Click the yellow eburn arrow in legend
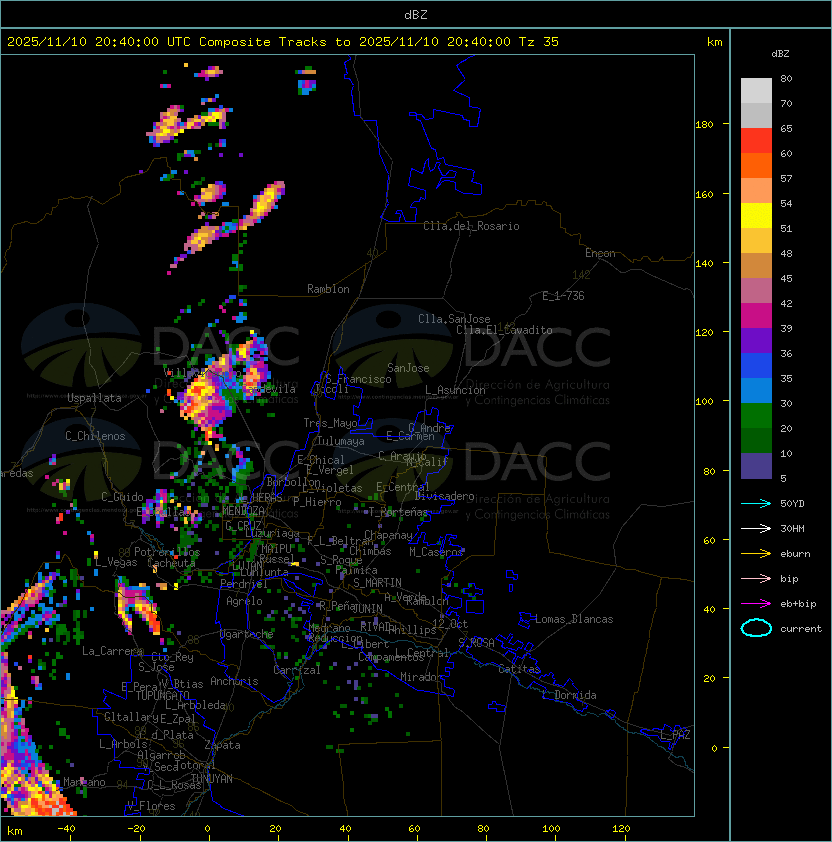 pos(756,554)
